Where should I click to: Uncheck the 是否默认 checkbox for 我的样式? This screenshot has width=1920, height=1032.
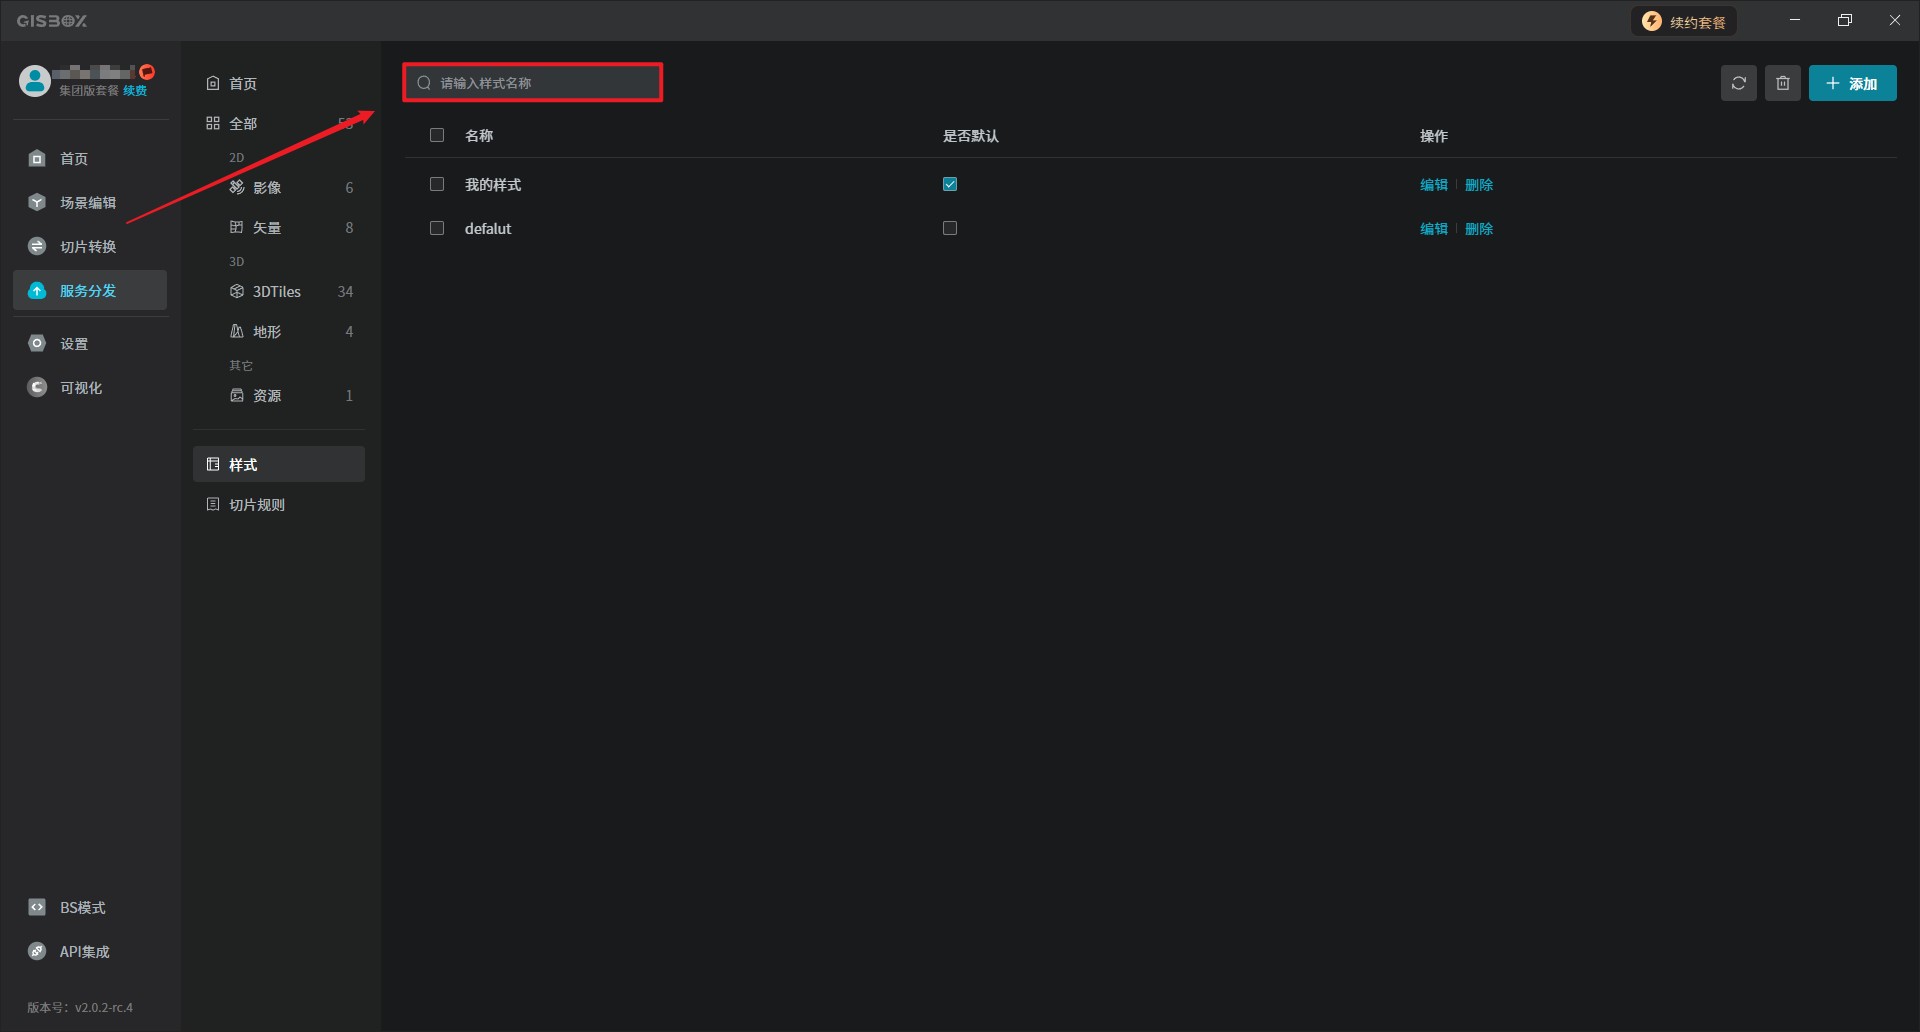[950, 184]
